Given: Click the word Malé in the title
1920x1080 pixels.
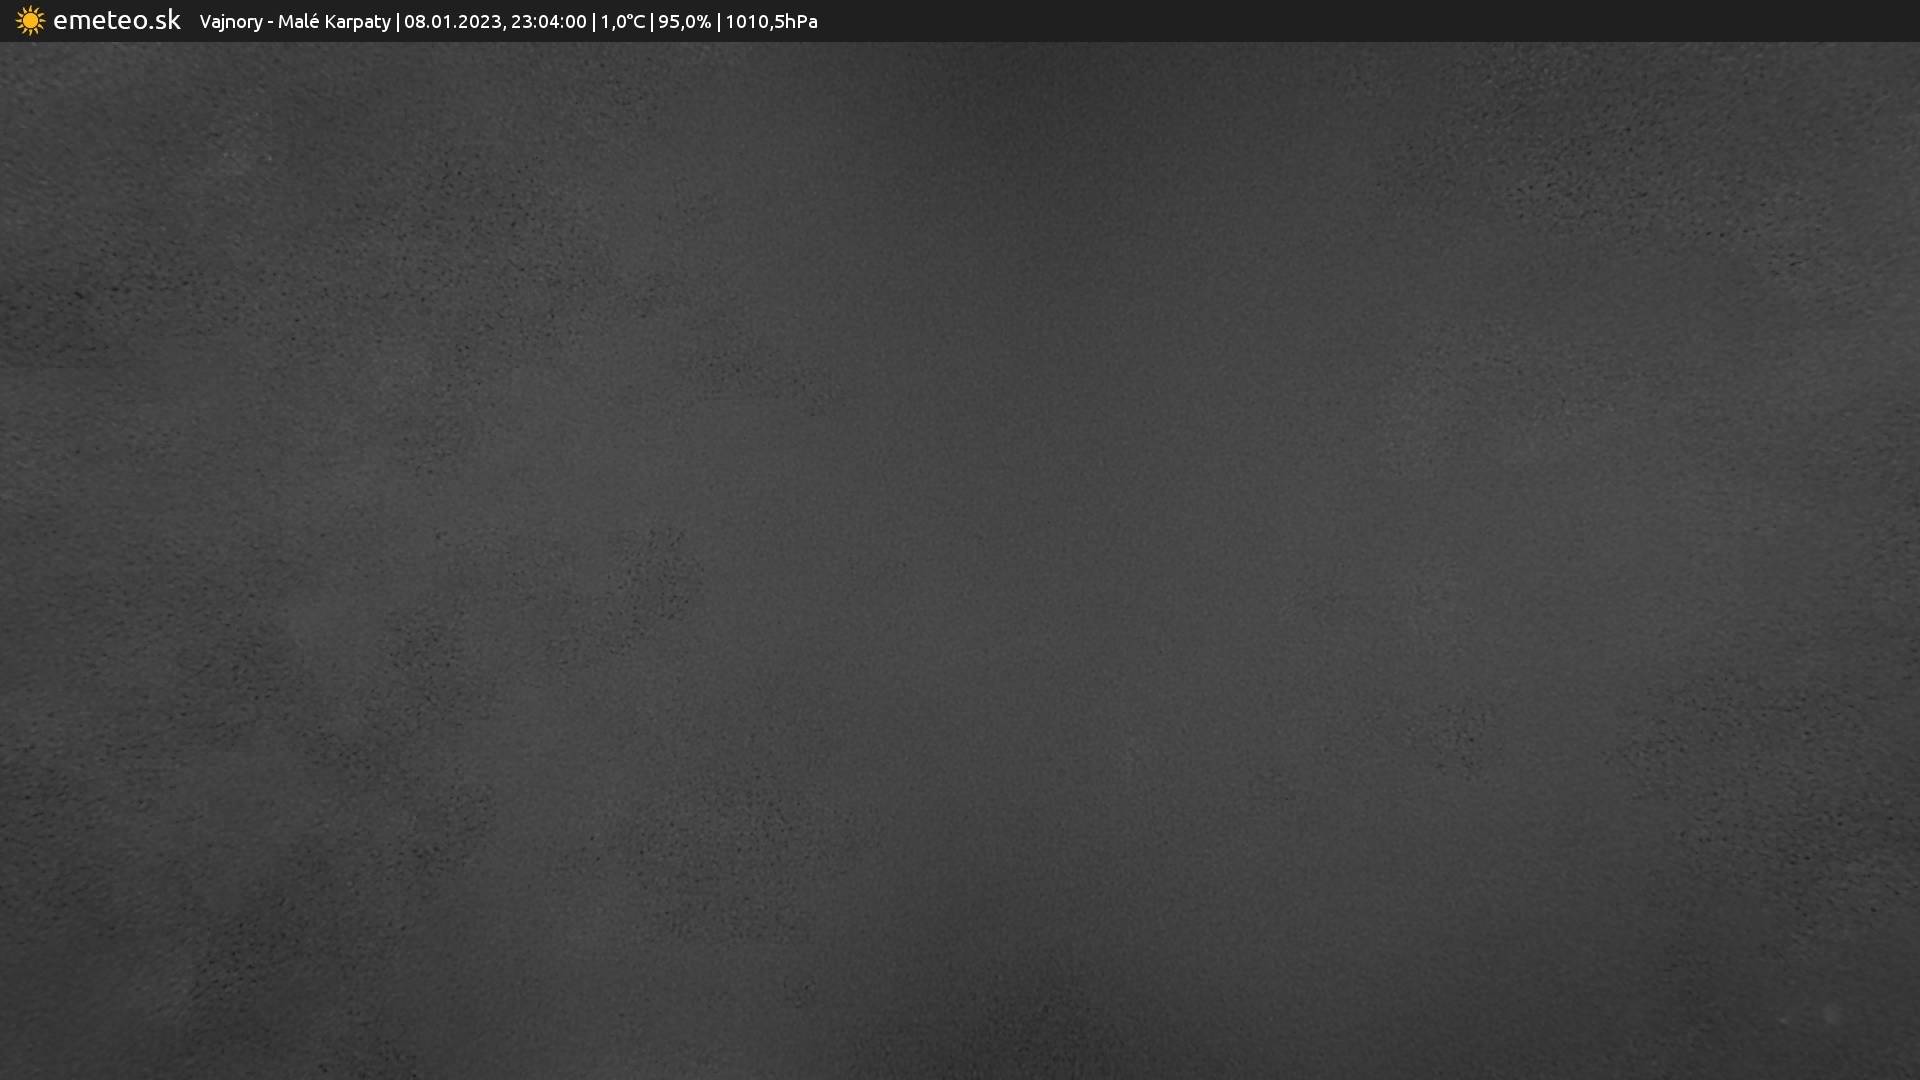Looking at the screenshot, I should click(x=298, y=22).
